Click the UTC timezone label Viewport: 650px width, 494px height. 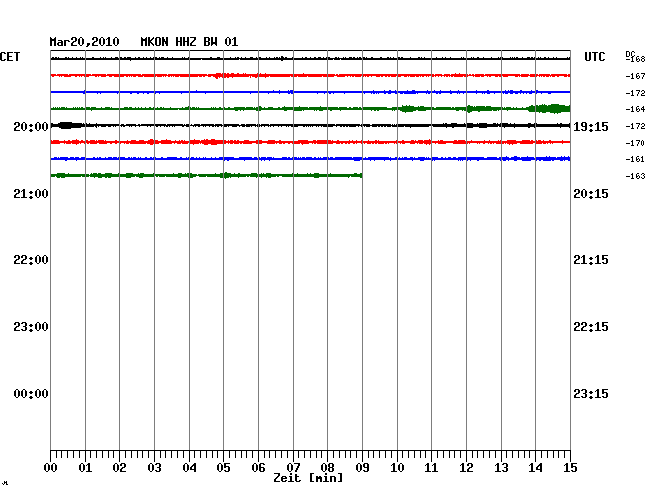(594, 57)
